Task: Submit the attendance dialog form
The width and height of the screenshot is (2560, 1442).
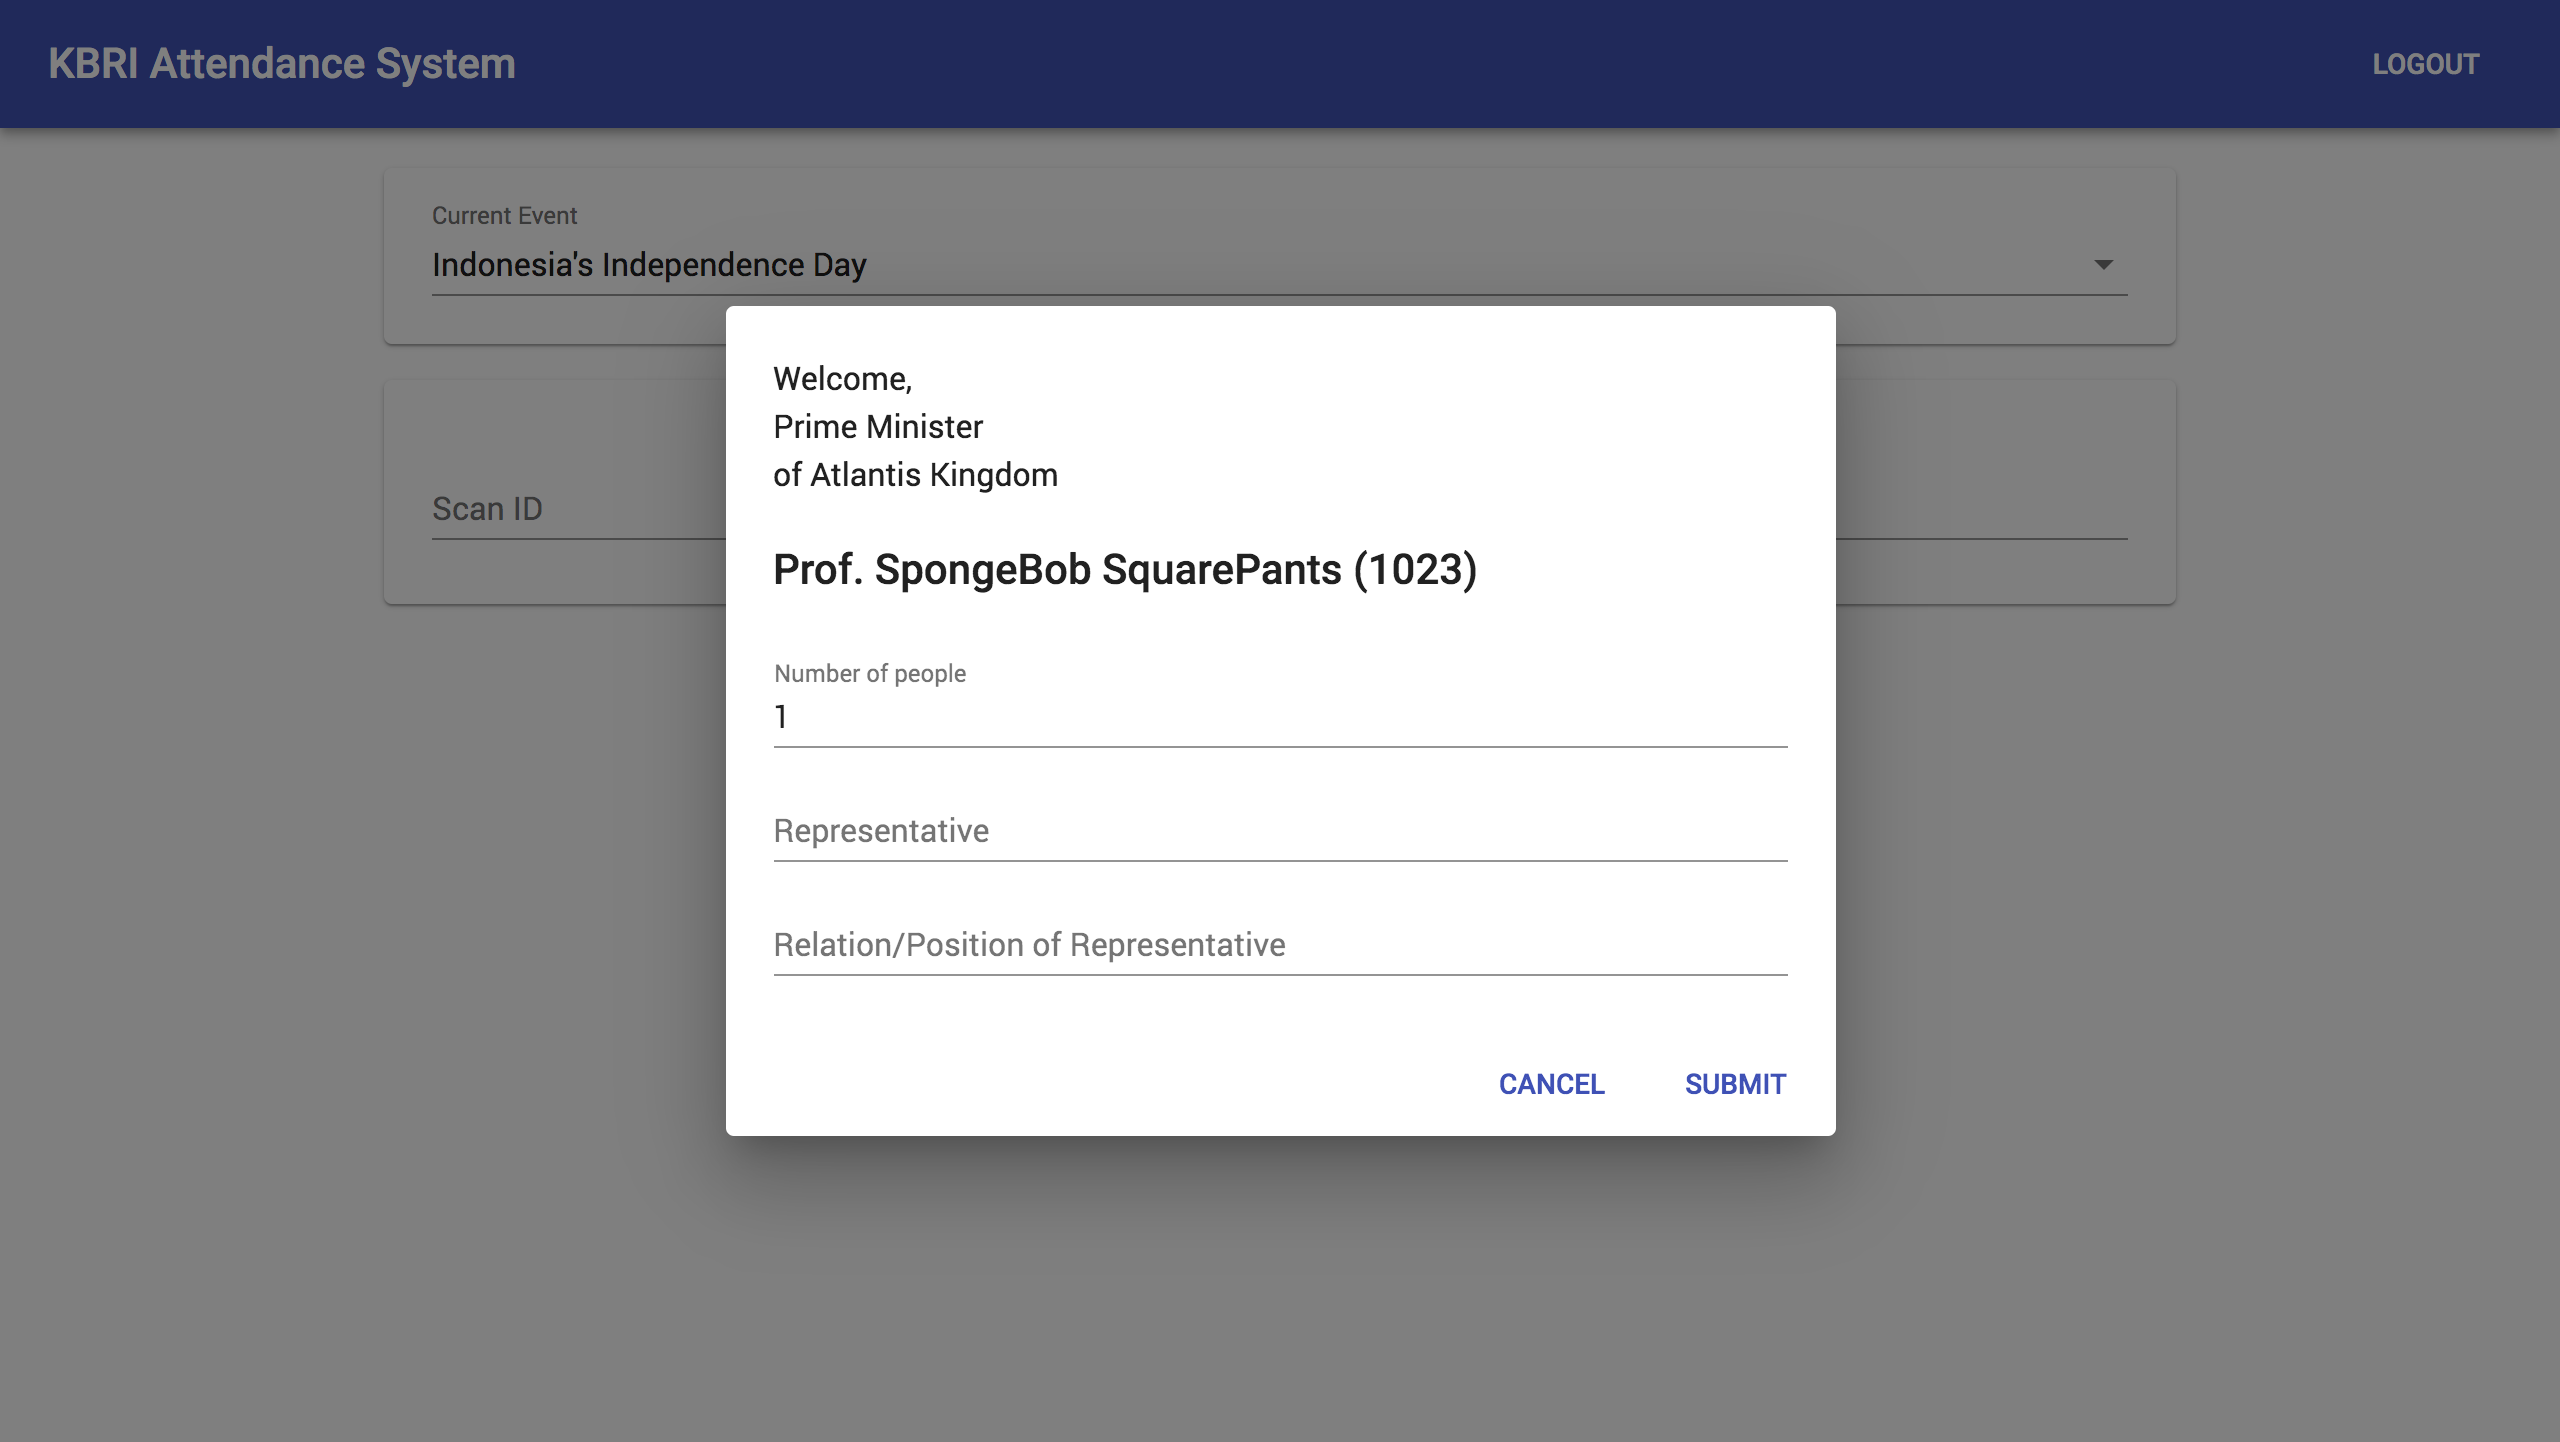Action: tap(1735, 1084)
